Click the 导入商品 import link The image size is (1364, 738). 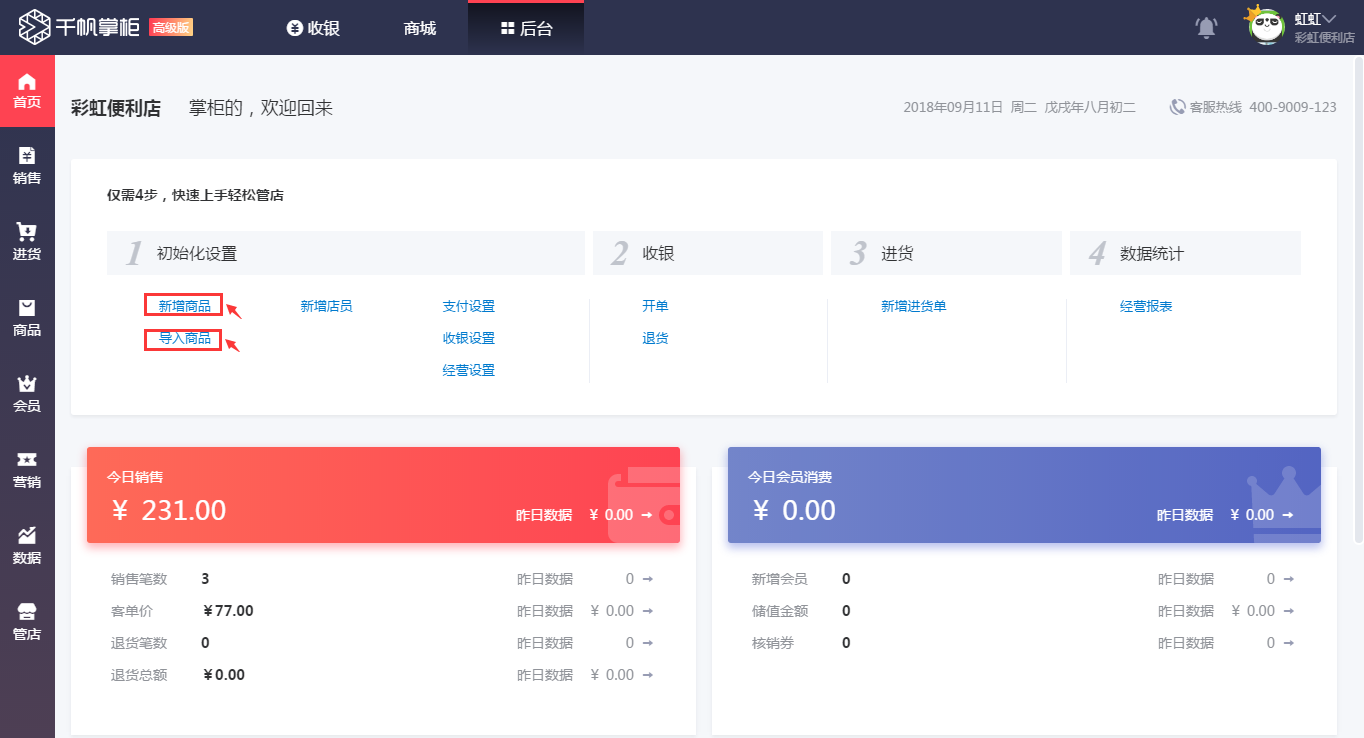click(182, 339)
